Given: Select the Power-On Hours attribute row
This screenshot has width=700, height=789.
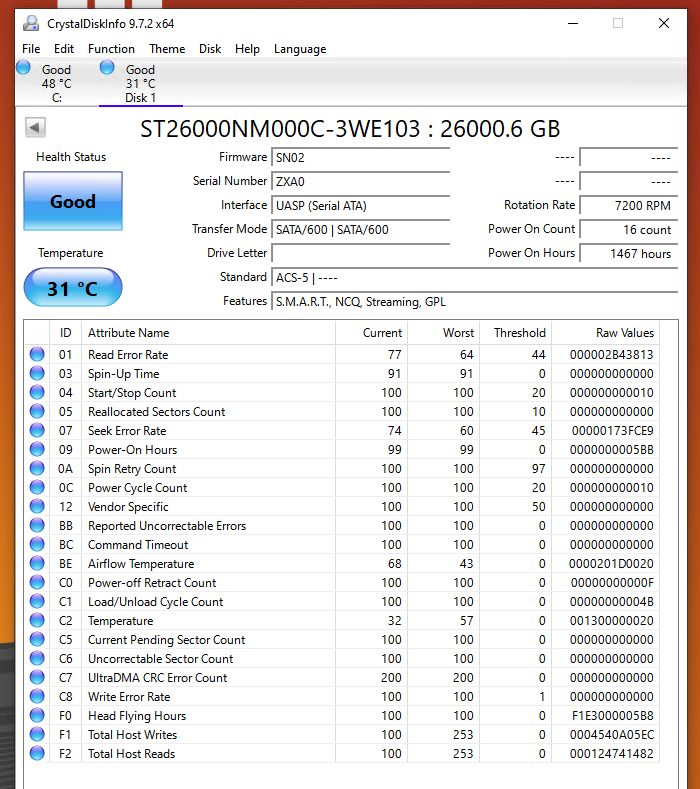Looking at the screenshot, I should [132, 449].
